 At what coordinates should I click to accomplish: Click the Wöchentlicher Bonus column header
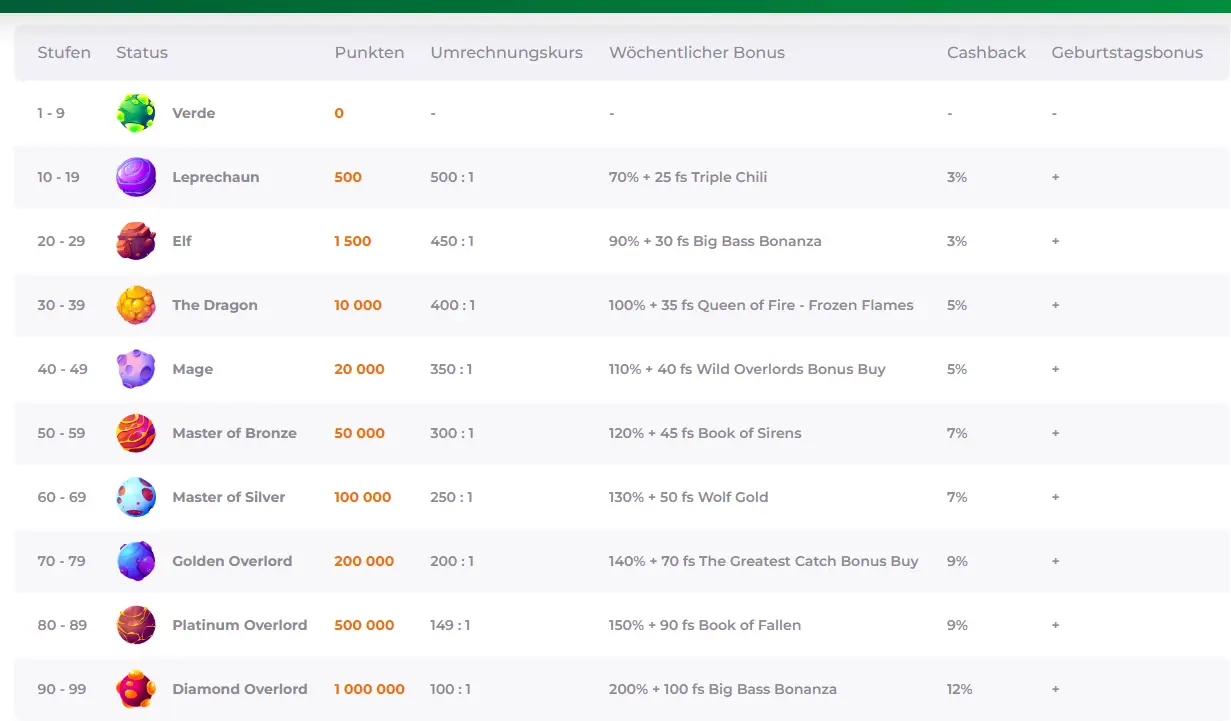[697, 53]
